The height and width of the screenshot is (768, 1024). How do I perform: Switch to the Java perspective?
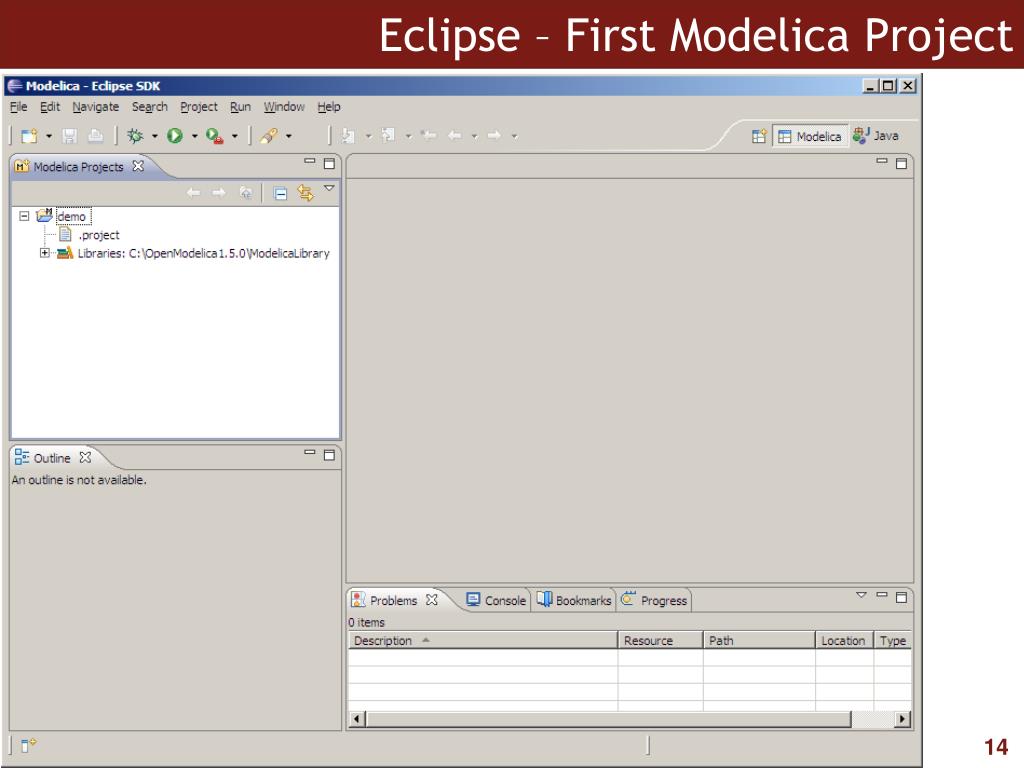coord(876,136)
